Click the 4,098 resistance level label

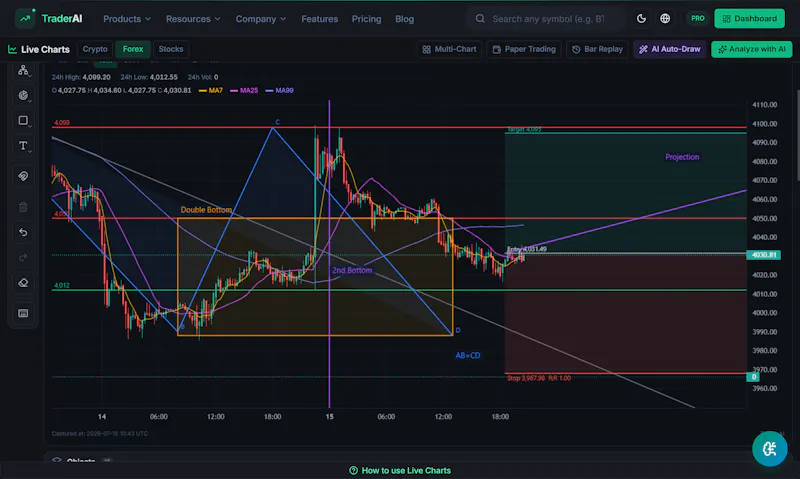[62, 122]
